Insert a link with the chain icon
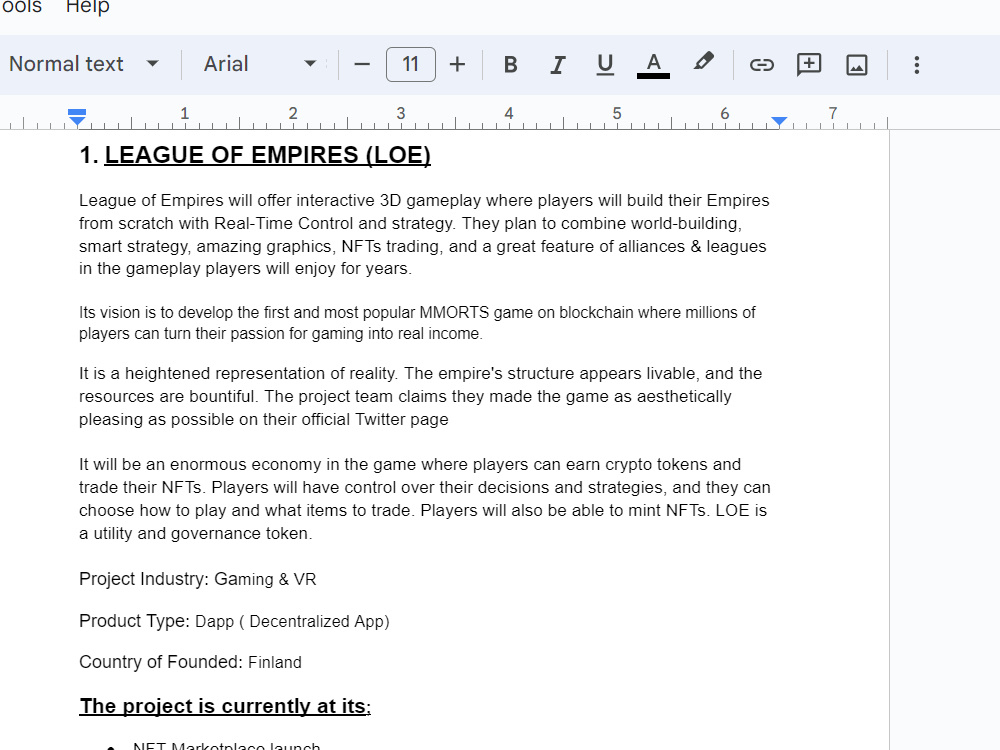This screenshot has height=750, width=1000. pos(761,64)
